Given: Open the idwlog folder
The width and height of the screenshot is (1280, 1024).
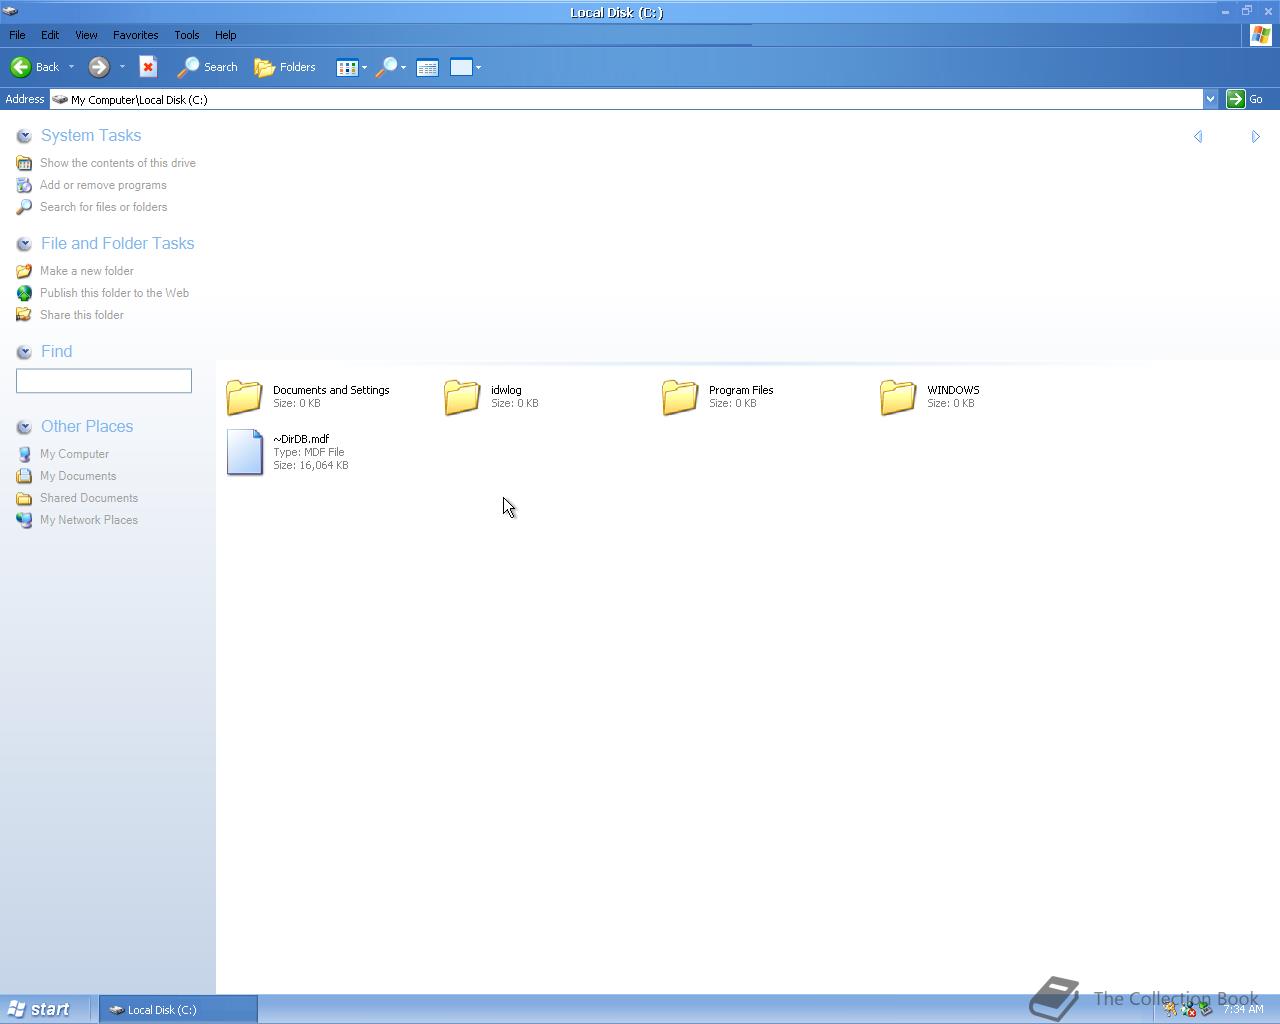Looking at the screenshot, I should click(x=461, y=396).
